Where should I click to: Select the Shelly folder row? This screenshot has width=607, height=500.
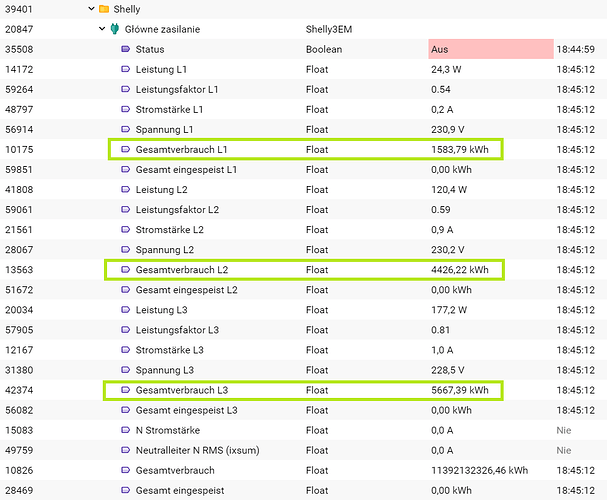pos(304,9)
